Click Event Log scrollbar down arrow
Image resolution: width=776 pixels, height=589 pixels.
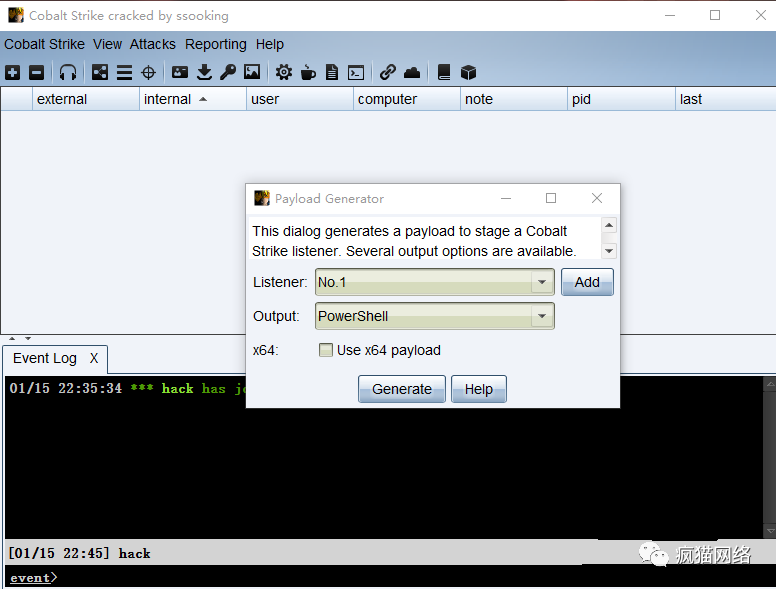(x=770, y=531)
